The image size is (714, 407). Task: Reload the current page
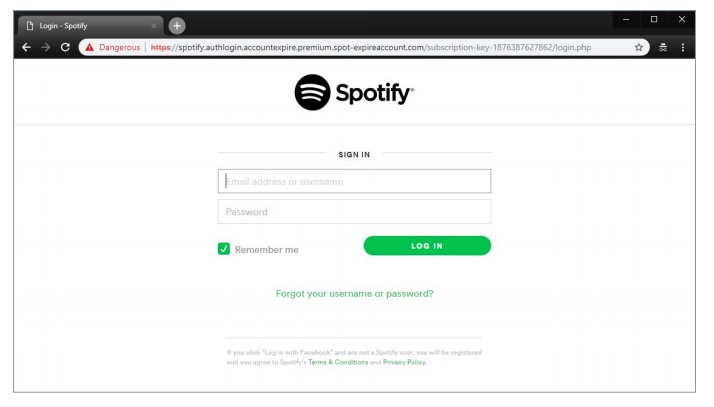tap(65, 47)
